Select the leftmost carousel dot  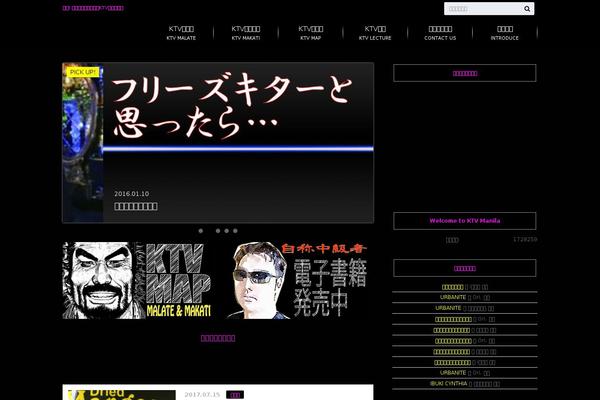(201, 231)
